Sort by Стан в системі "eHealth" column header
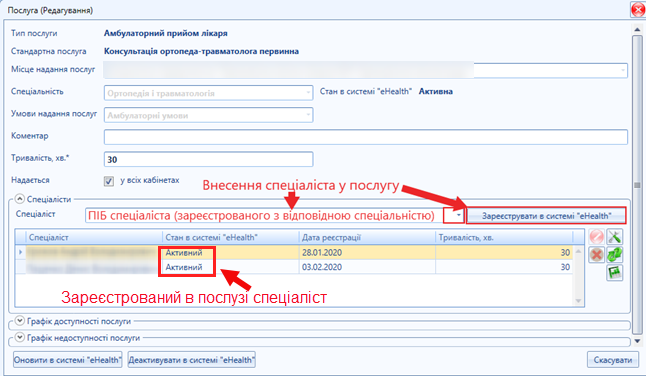This screenshot has height=376, width=646. [x=230, y=237]
